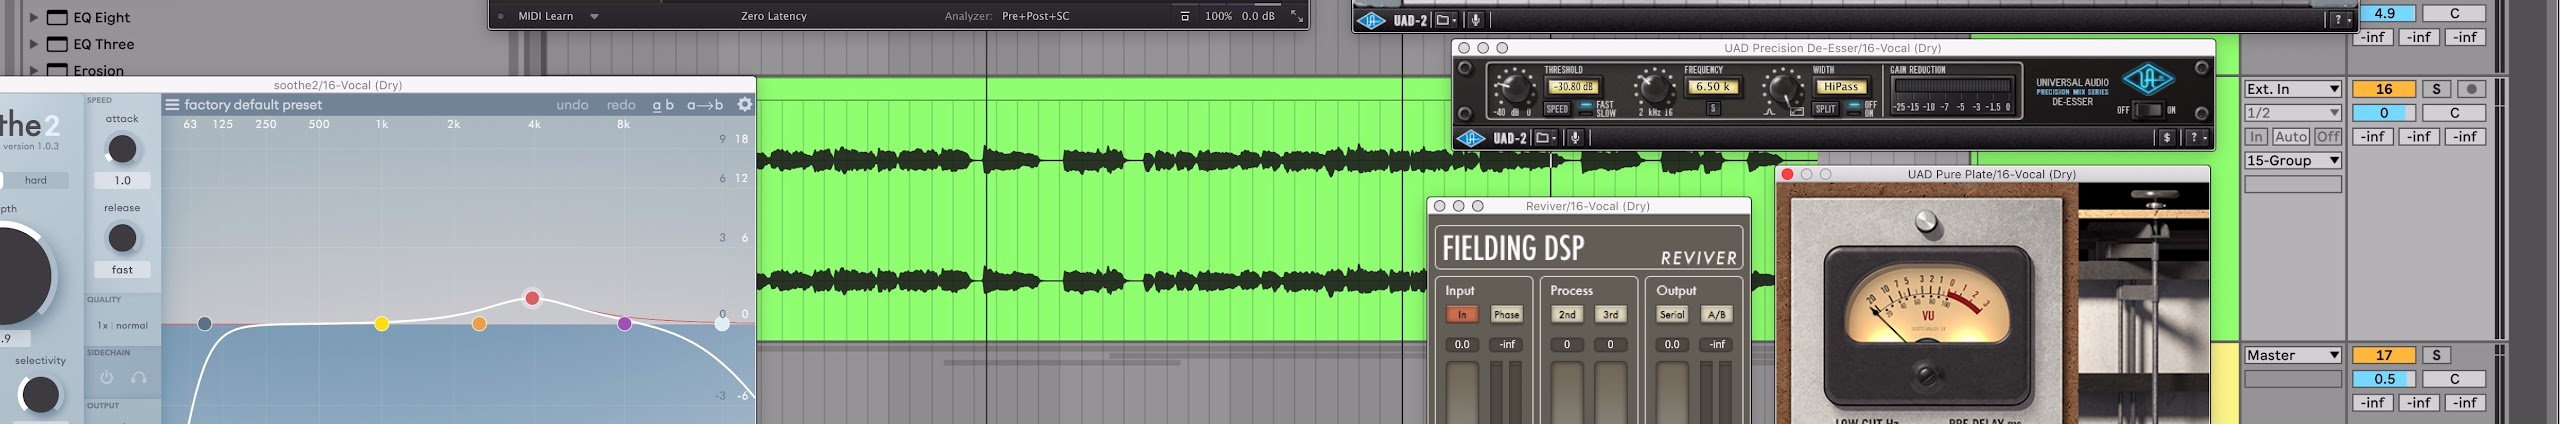Click the De-Esser help question mark
The width and height of the screenshot is (2560, 424).
click(x=2194, y=138)
